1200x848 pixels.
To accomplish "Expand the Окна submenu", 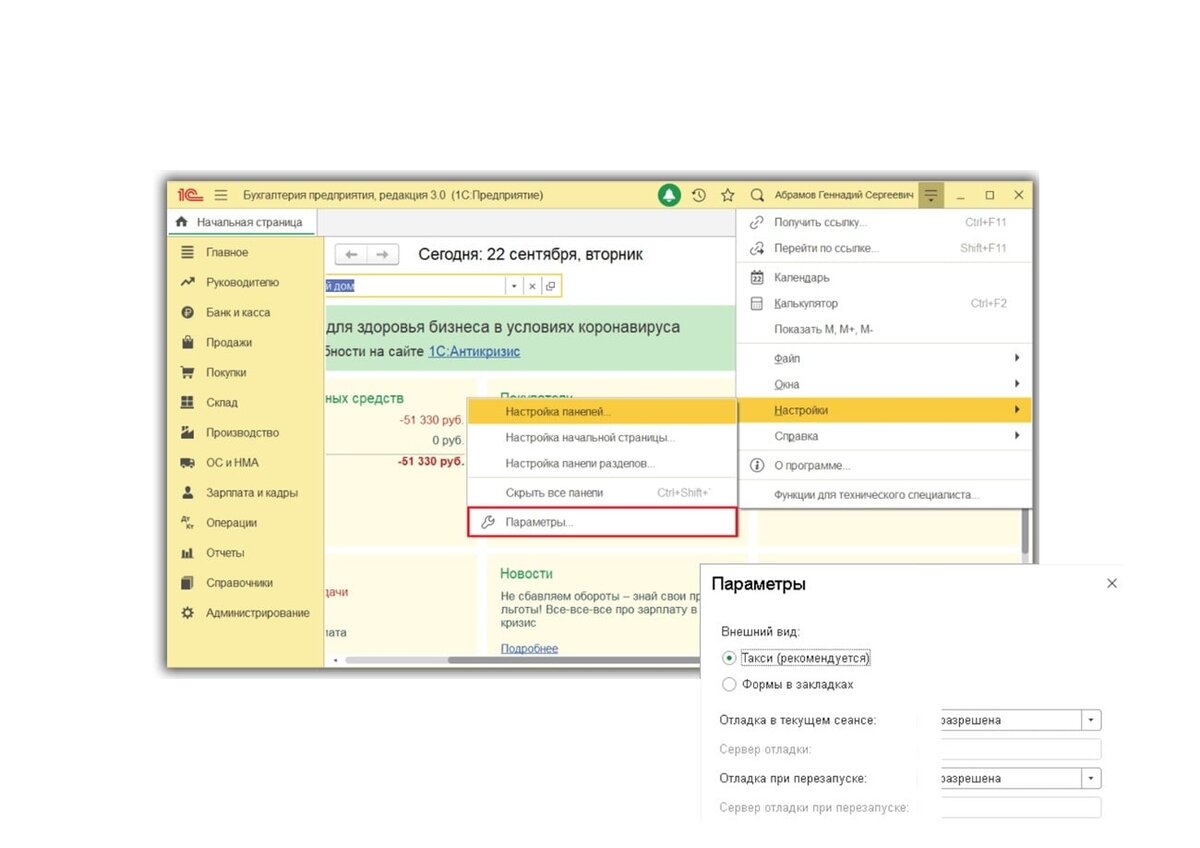I will tap(884, 384).
